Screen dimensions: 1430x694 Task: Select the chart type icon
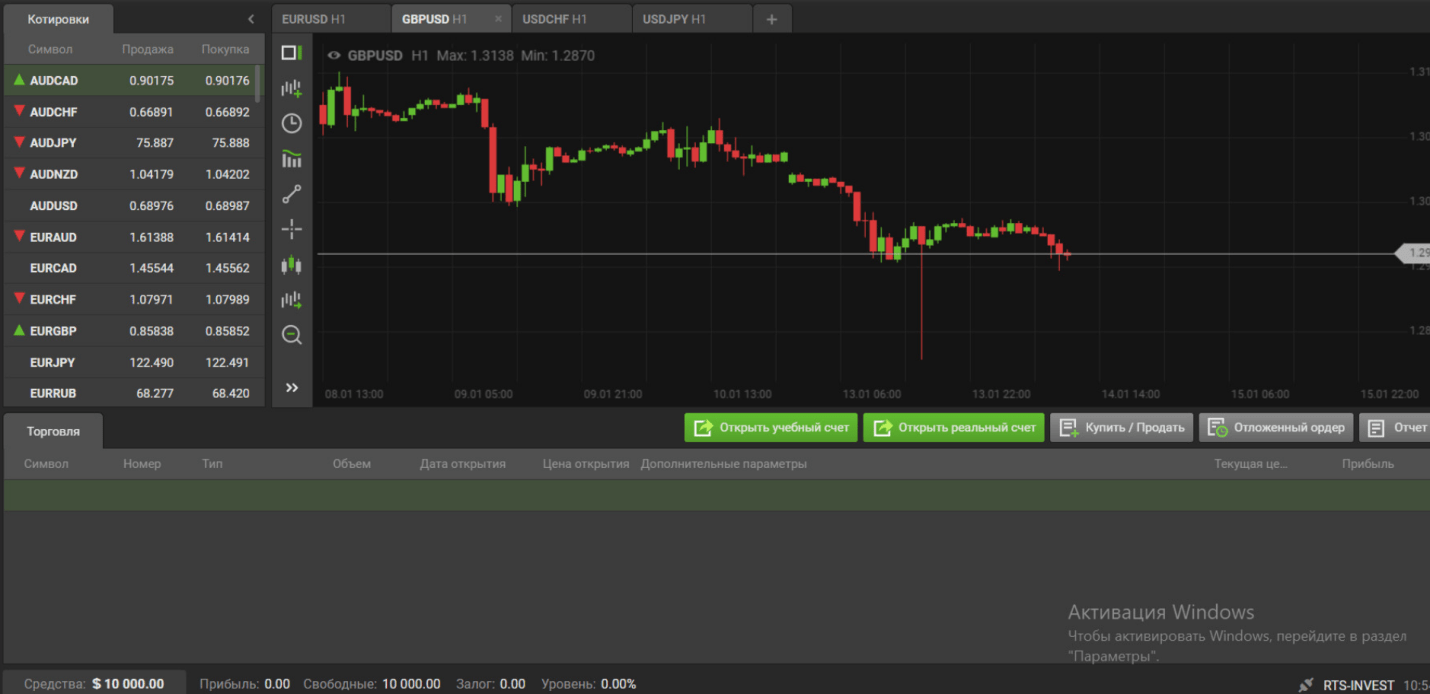291,52
